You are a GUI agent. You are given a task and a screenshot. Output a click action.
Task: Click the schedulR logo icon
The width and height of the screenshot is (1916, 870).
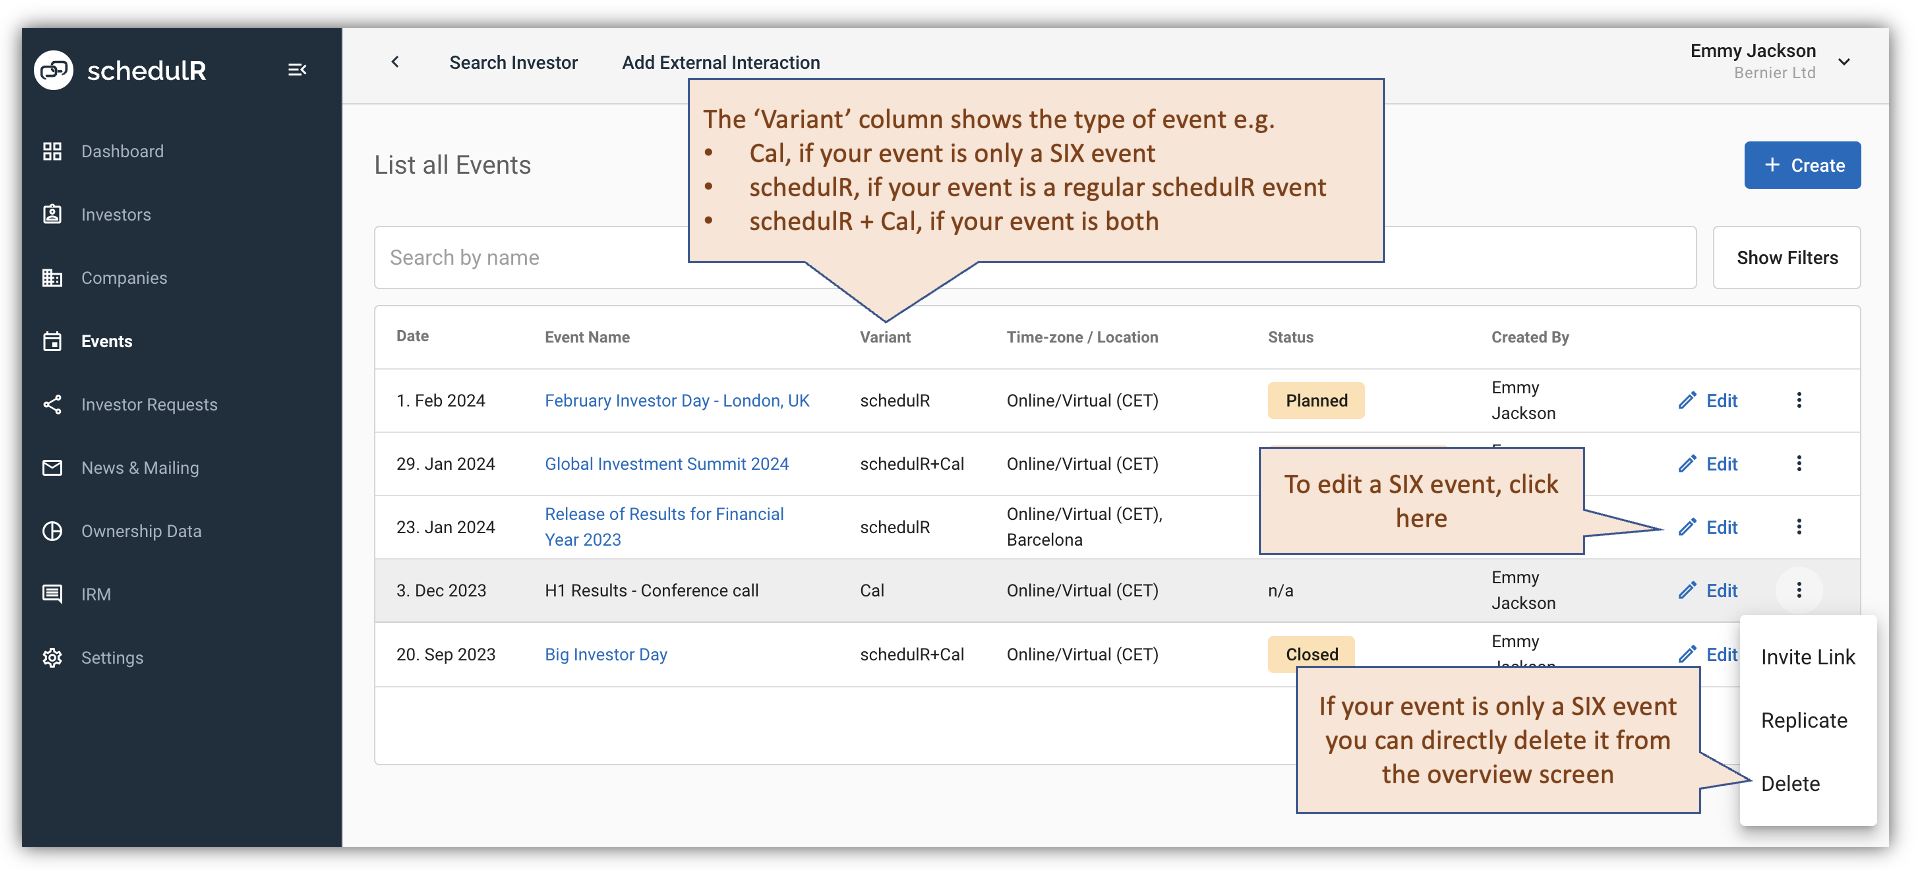coord(54,70)
